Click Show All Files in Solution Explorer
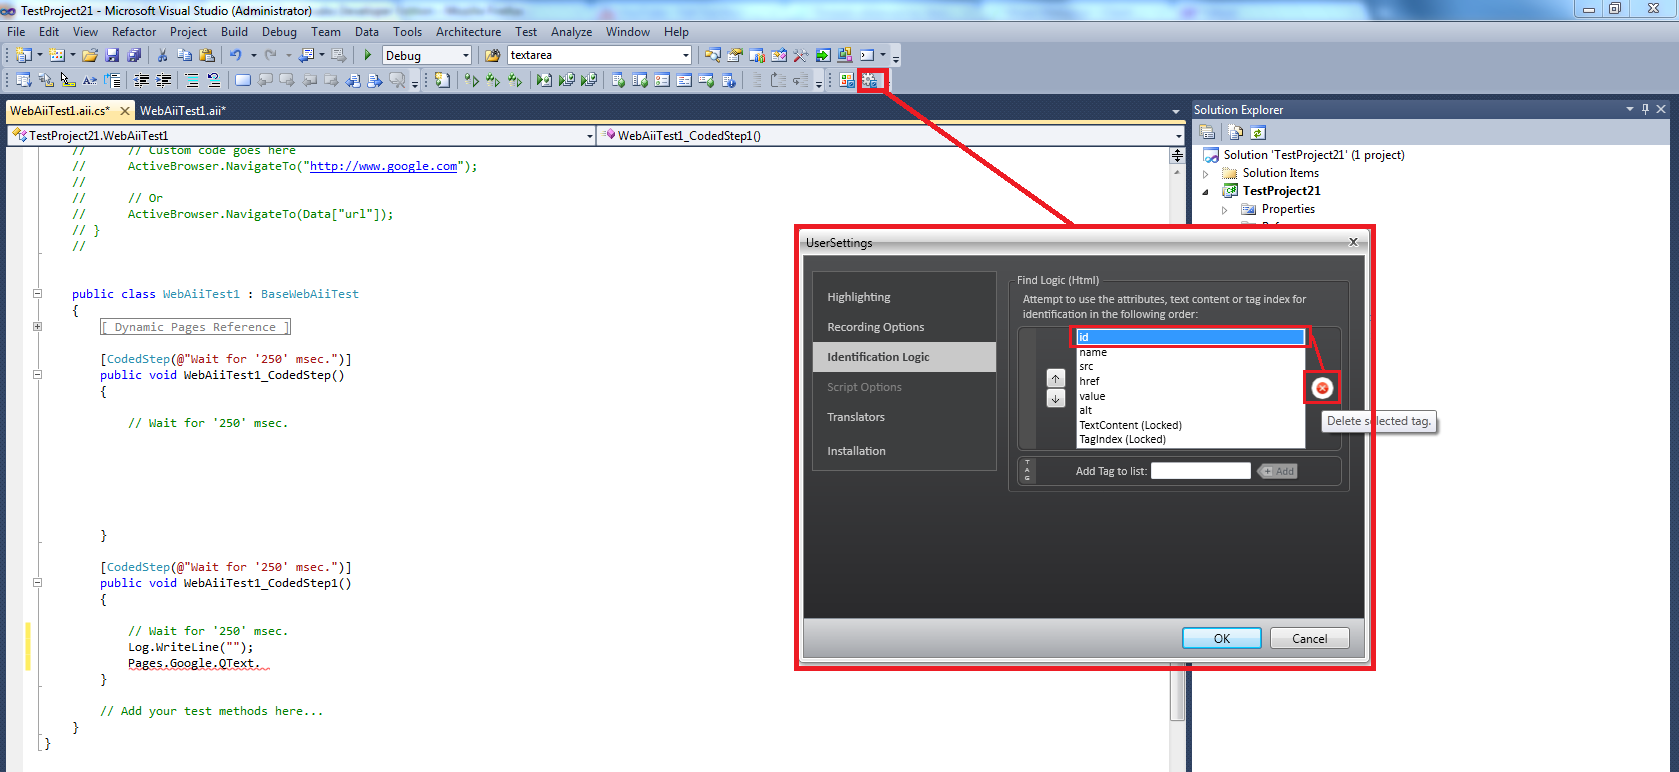 [1236, 132]
